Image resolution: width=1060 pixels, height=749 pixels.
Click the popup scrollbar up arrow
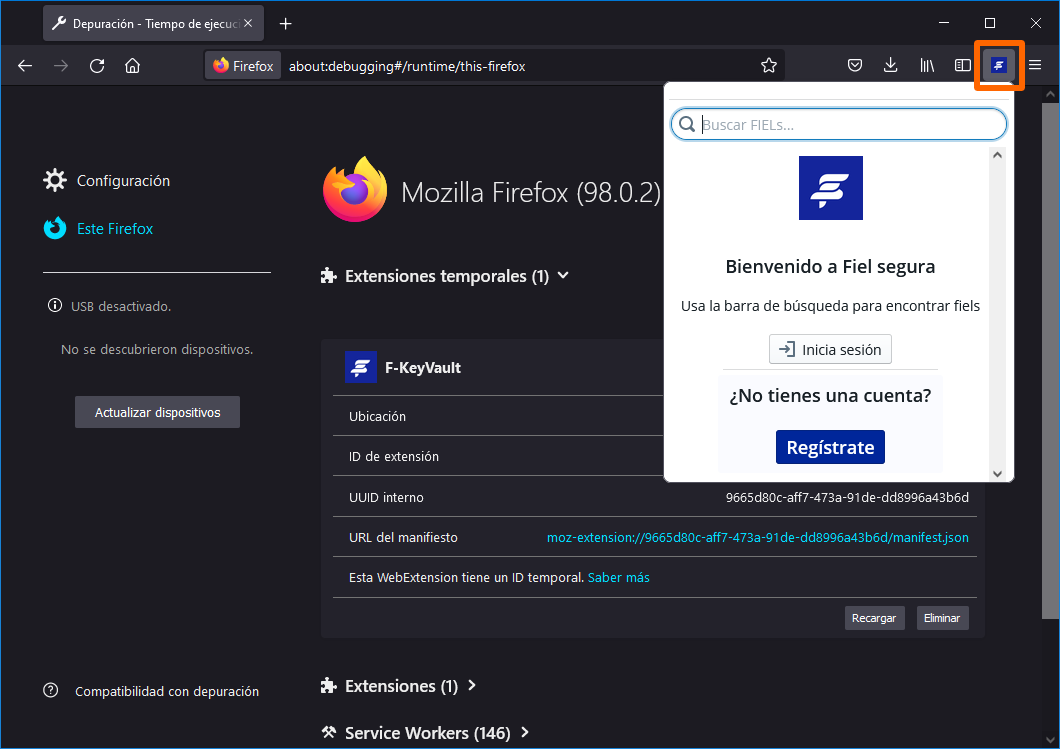coord(997,155)
